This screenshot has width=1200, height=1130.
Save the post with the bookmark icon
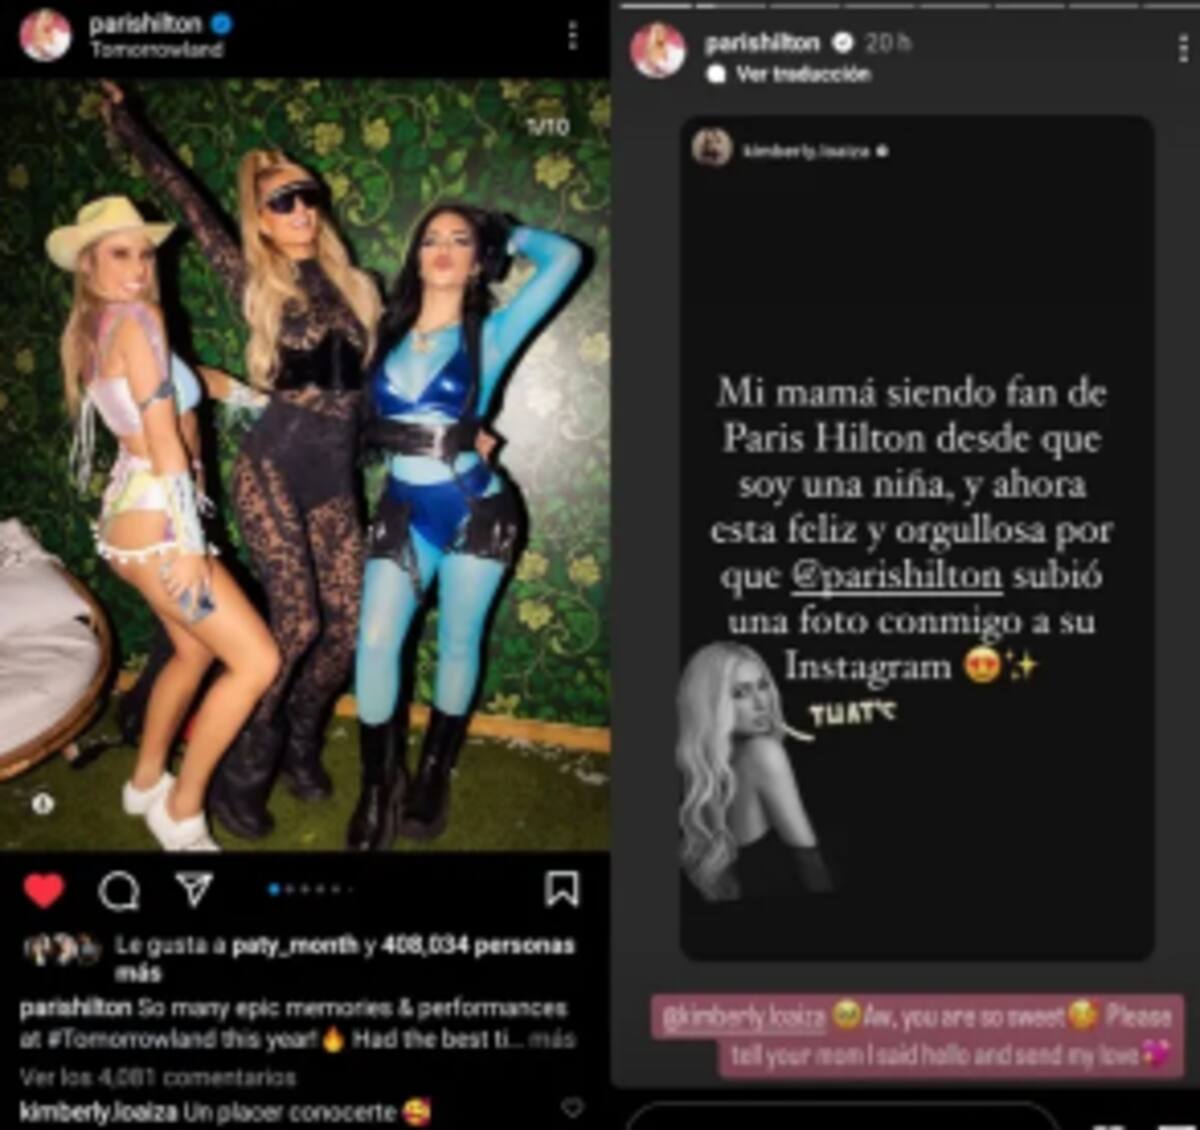(561, 888)
